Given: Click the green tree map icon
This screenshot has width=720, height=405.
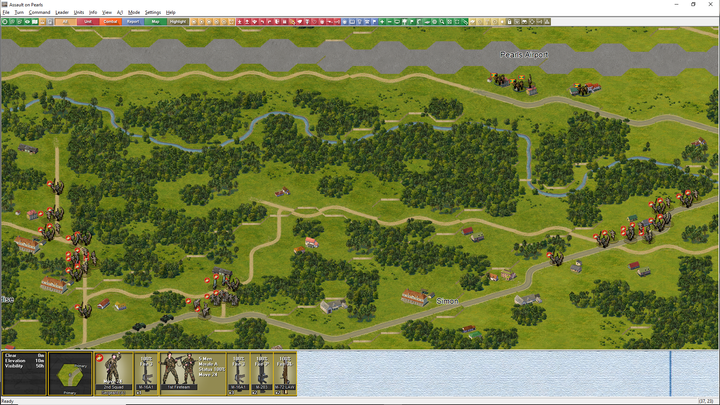Looking at the screenshot, I should (405, 22).
